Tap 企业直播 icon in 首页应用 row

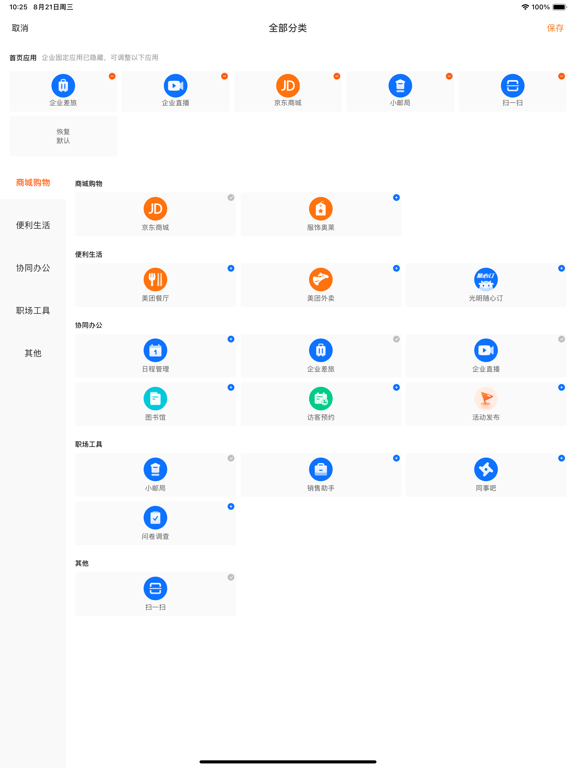click(175, 86)
